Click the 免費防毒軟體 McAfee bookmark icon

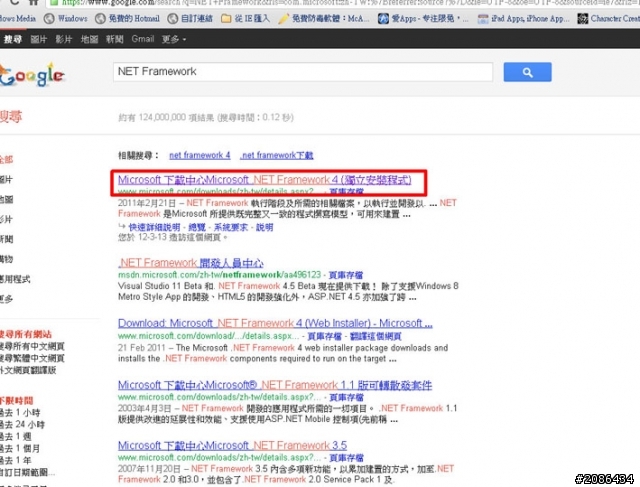click(x=284, y=18)
